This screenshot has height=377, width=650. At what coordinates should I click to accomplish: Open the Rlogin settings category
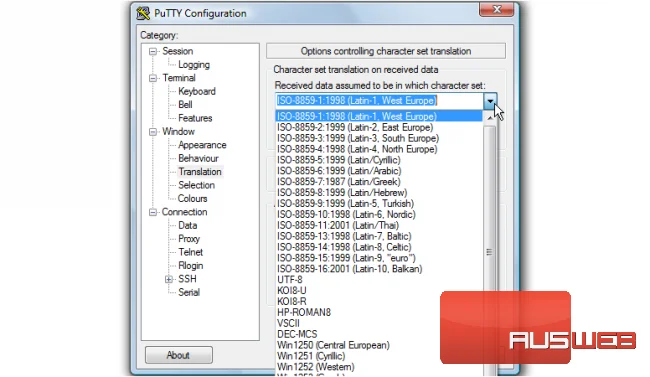point(190,265)
